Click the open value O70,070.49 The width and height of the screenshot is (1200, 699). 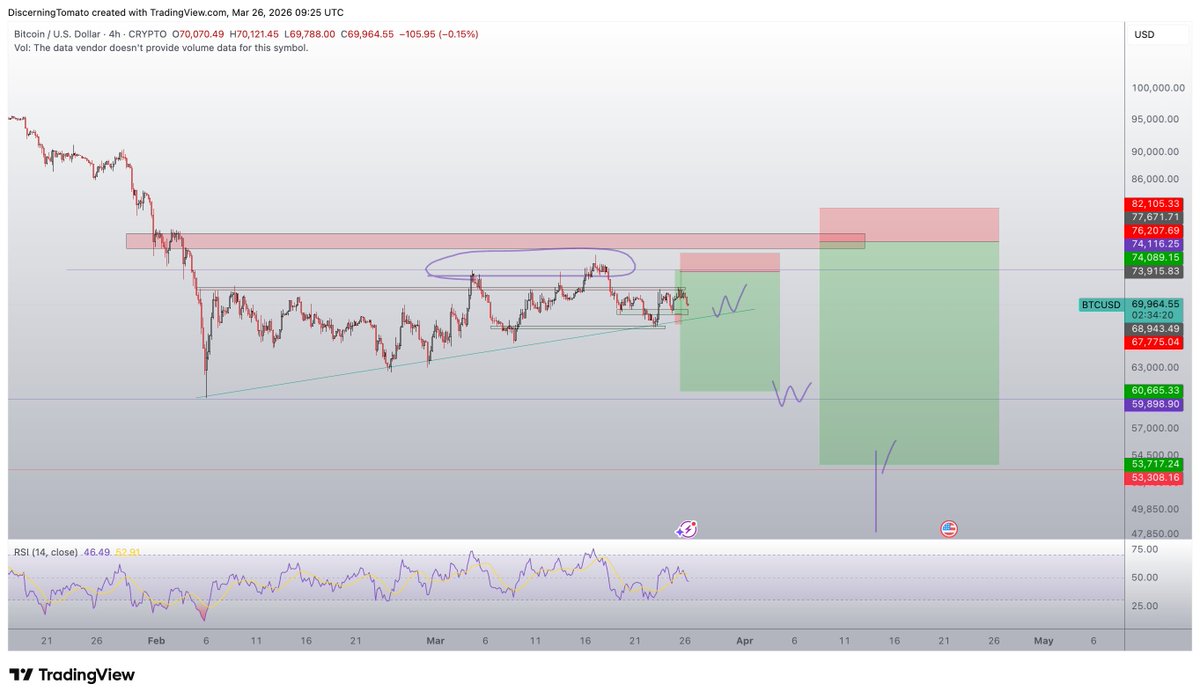tap(200, 34)
